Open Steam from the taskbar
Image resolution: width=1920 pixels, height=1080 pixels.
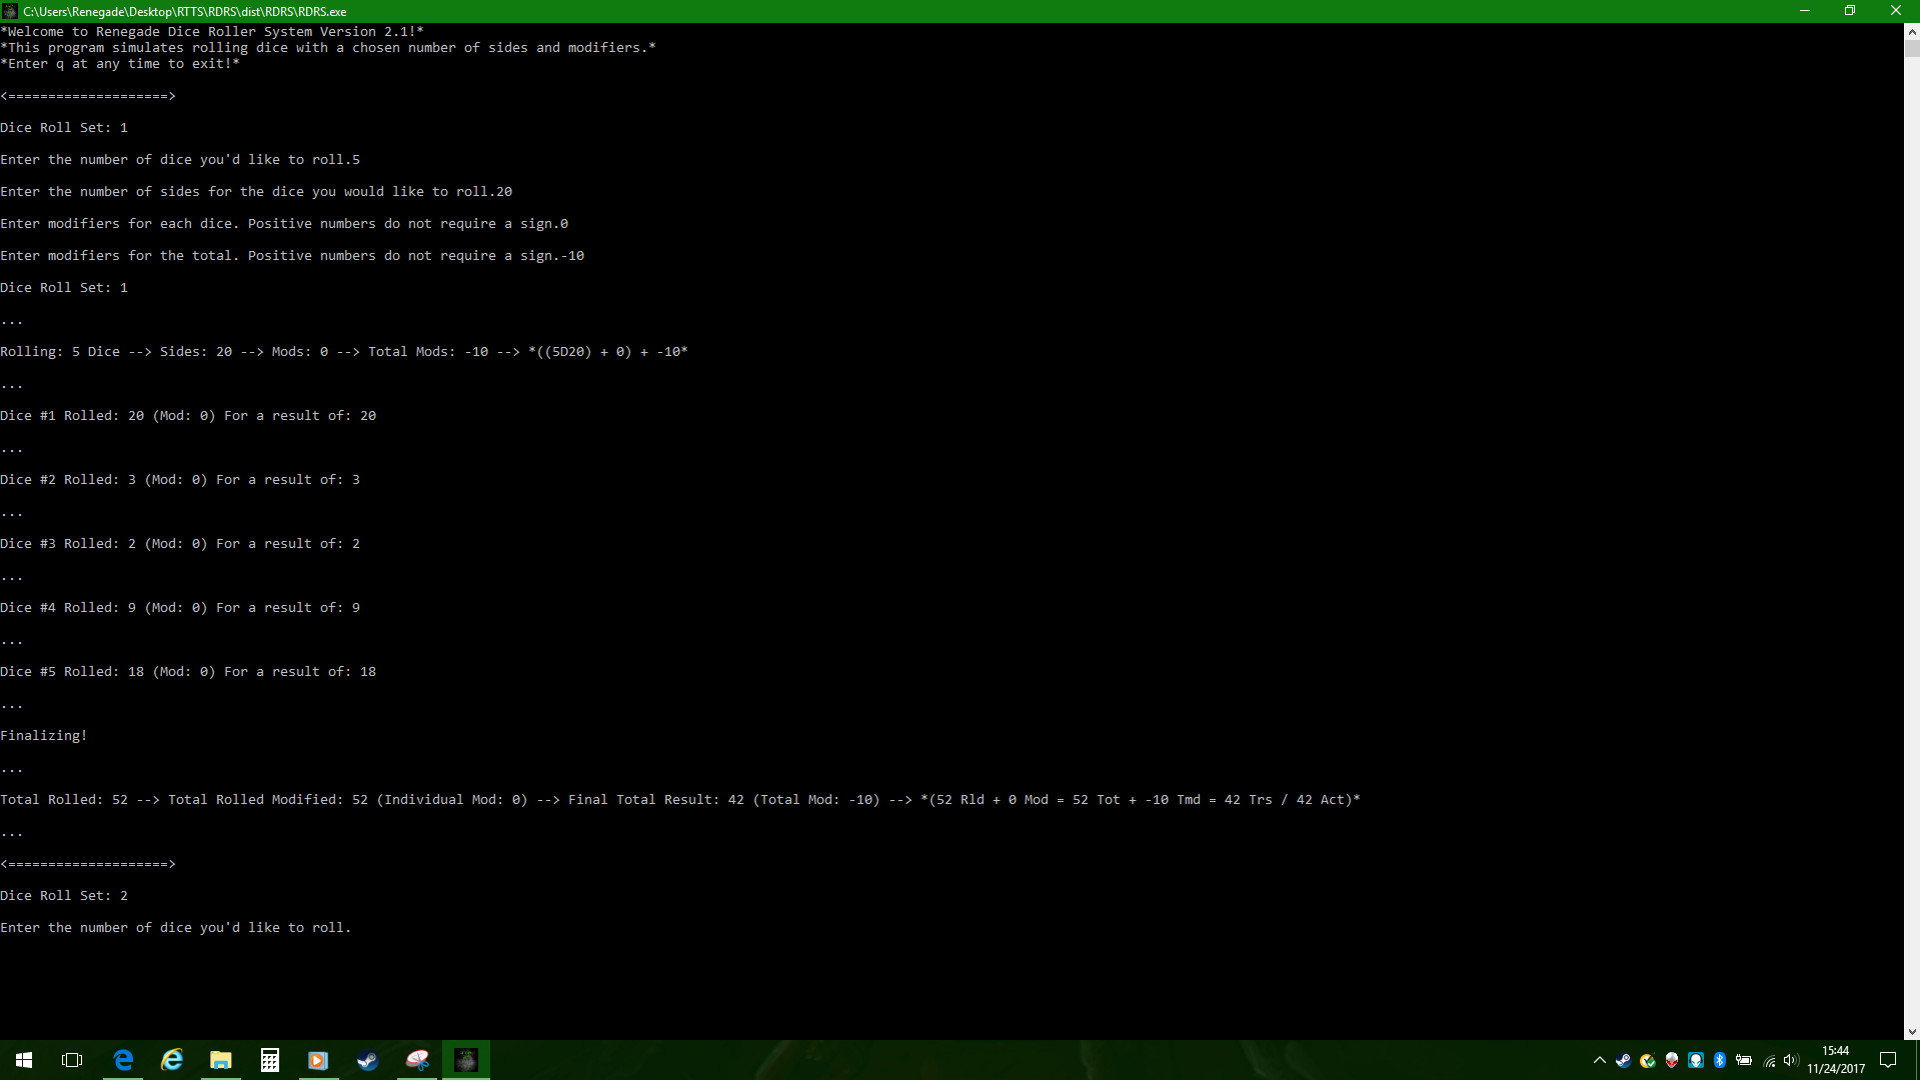tap(367, 1060)
